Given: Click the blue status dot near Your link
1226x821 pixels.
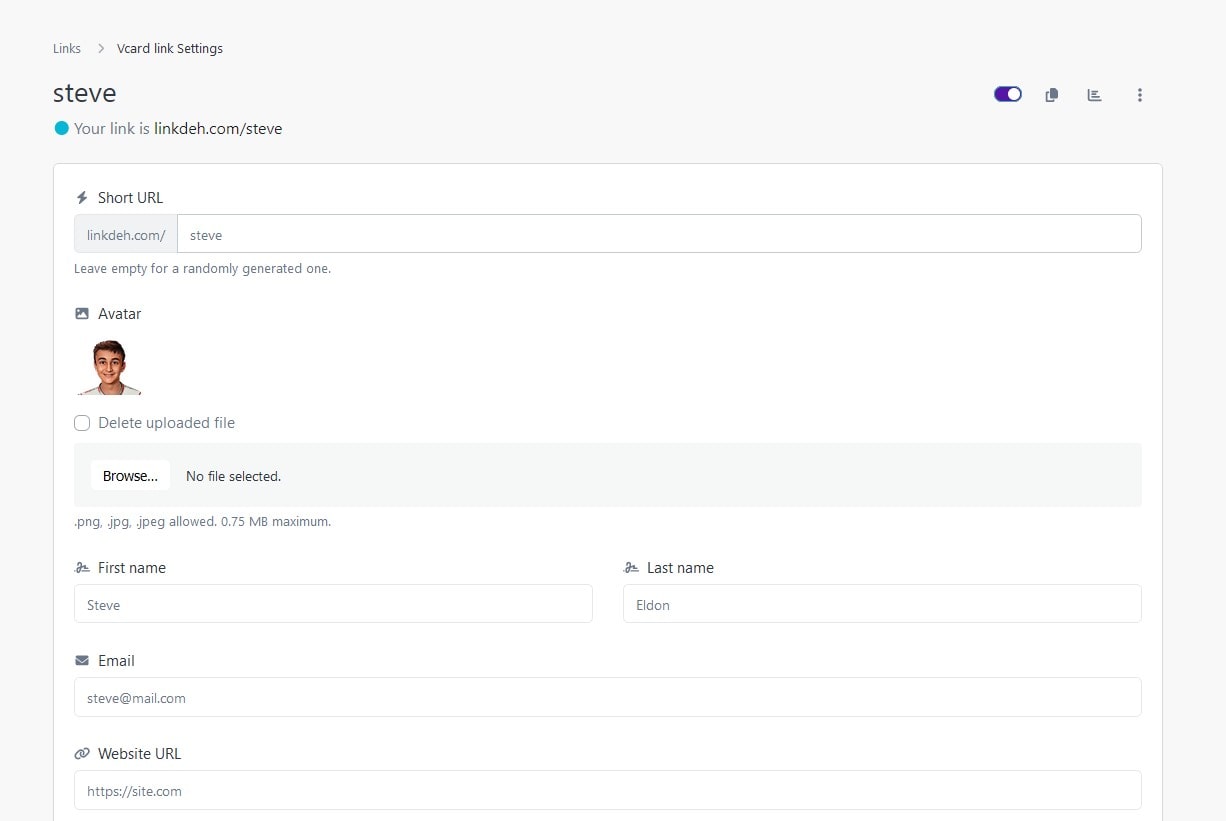Looking at the screenshot, I should click(x=61, y=128).
